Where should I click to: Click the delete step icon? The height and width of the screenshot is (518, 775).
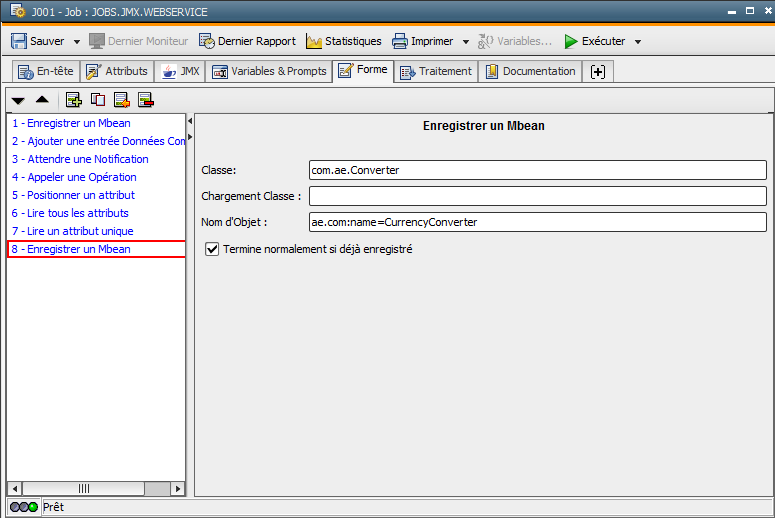146,99
